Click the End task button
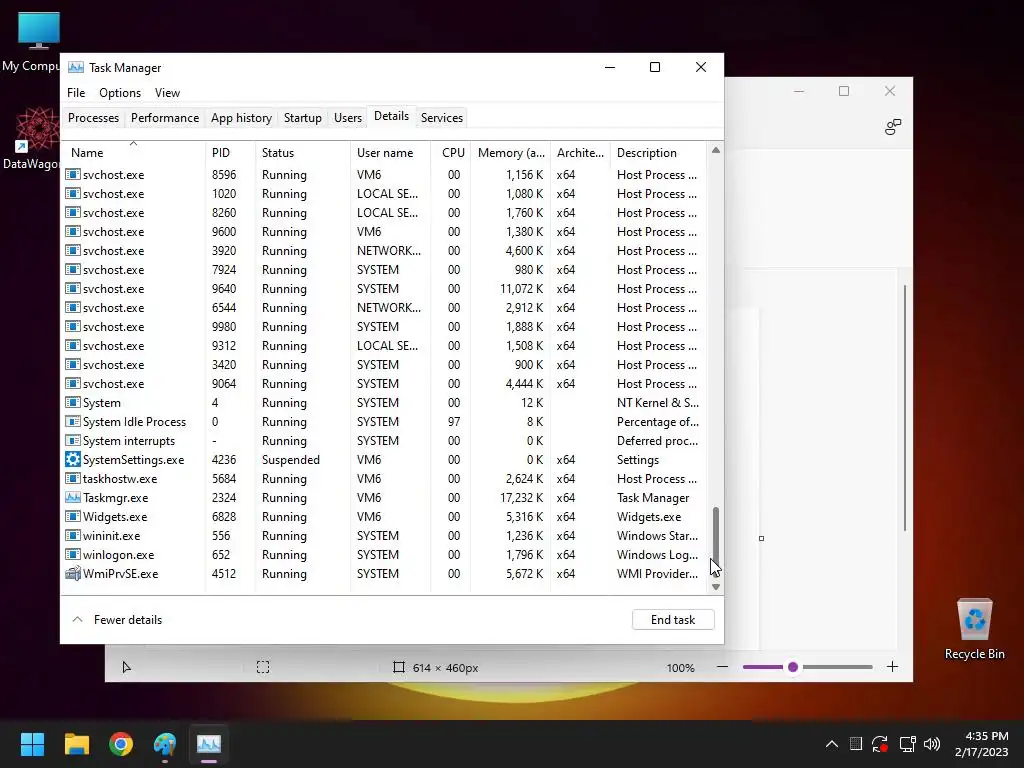This screenshot has width=1024, height=768. pos(673,620)
